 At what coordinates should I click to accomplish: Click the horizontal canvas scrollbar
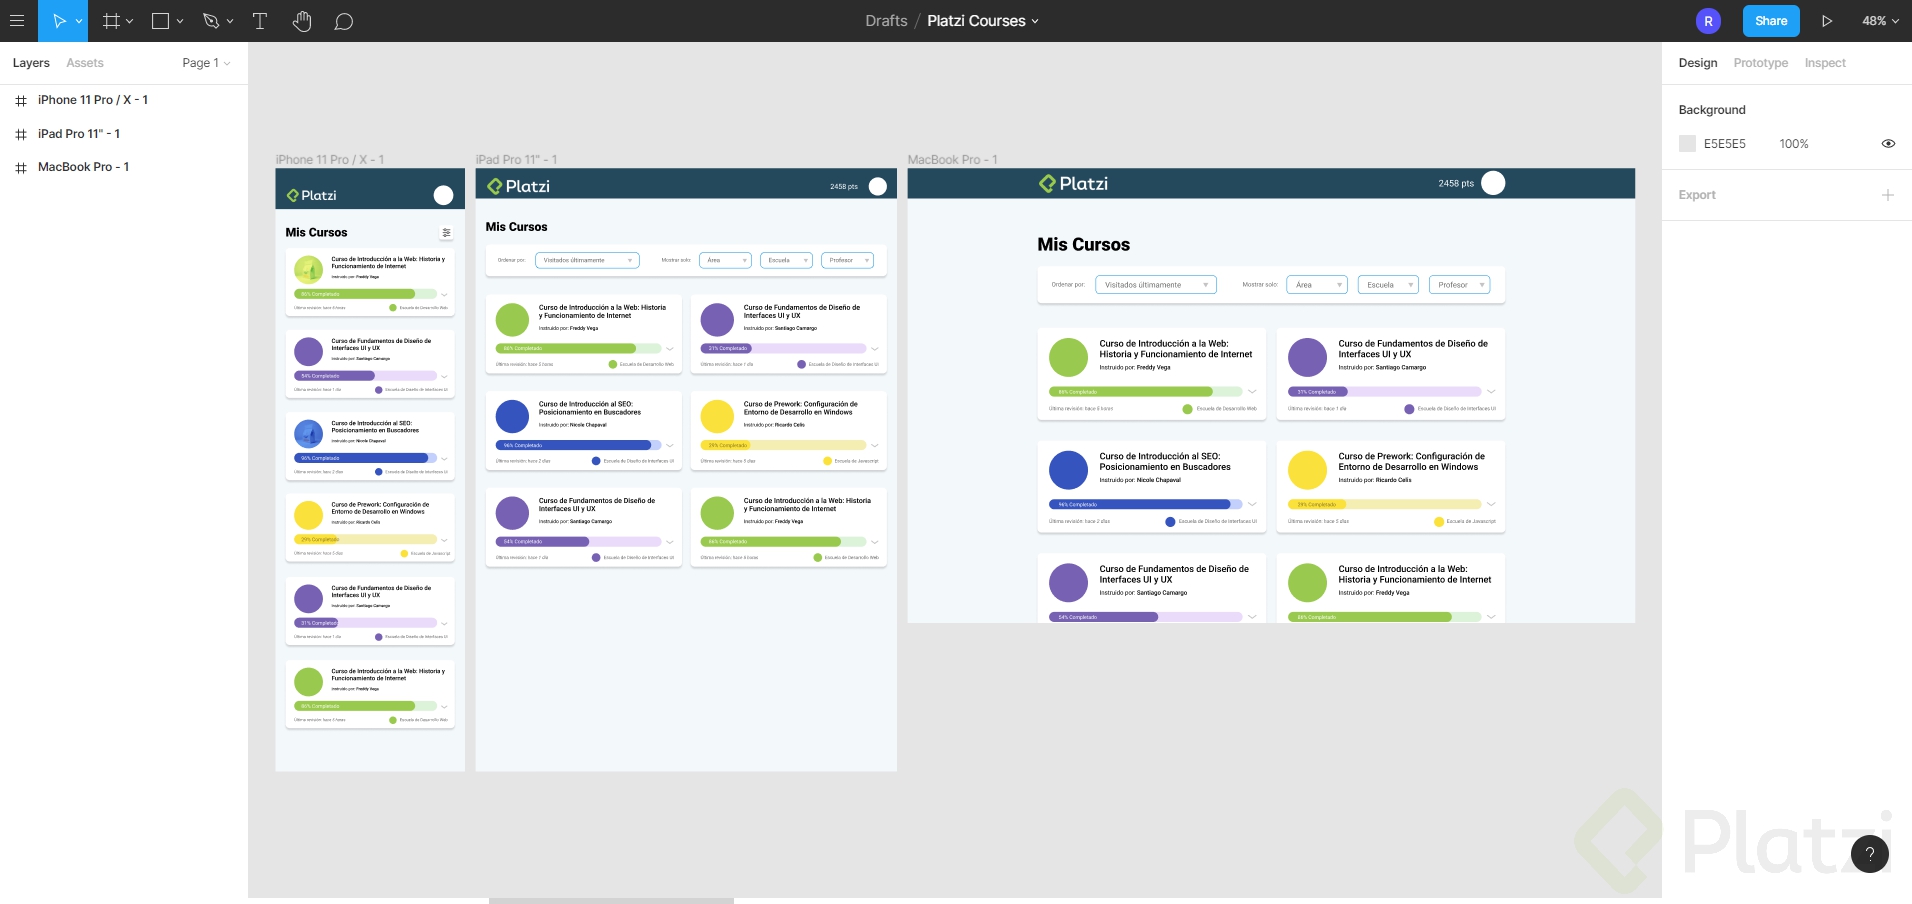pyautogui.click(x=611, y=901)
